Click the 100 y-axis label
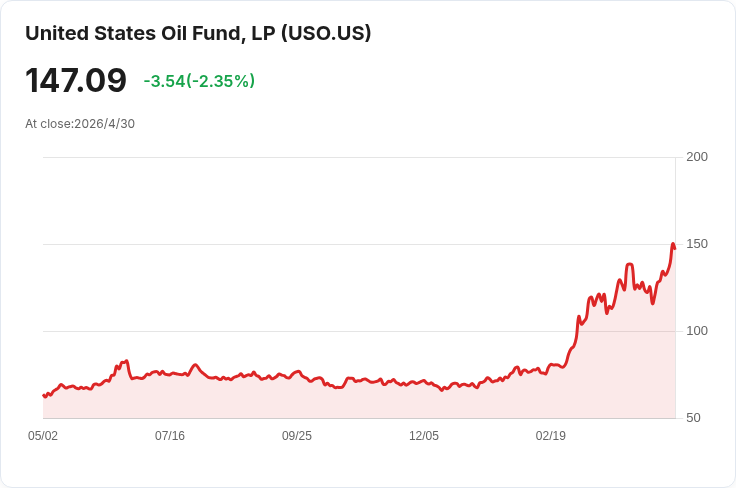 [697, 331]
